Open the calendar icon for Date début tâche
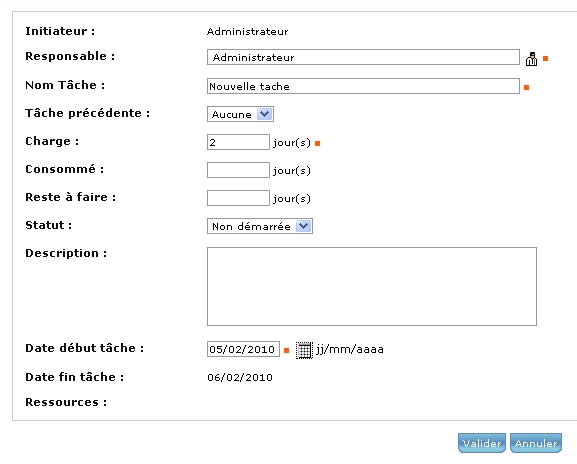The width and height of the screenshot is (577, 464). tap(304, 350)
